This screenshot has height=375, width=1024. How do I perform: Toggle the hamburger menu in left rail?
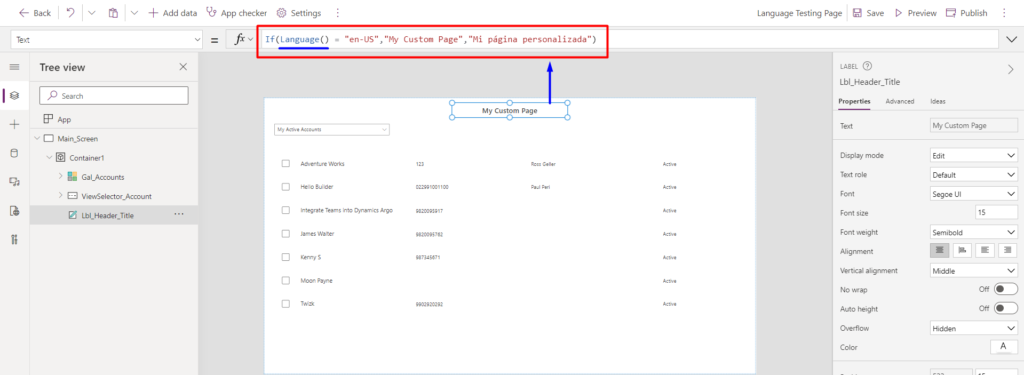(x=14, y=67)
